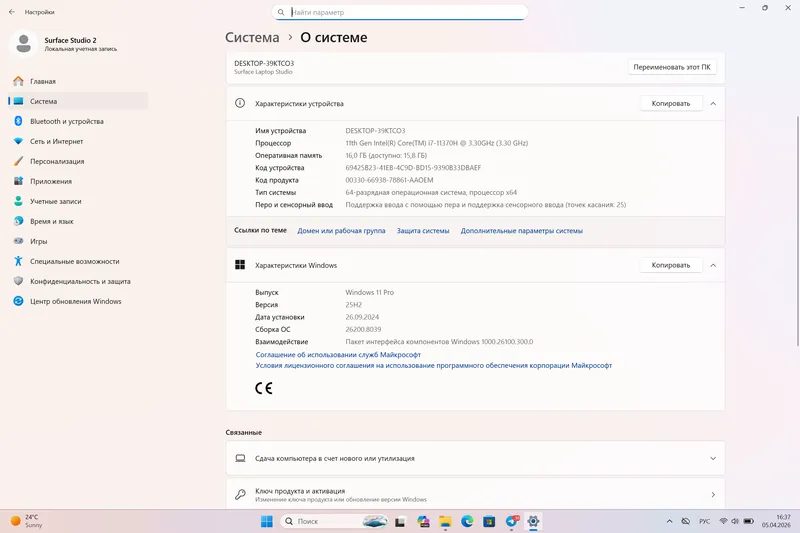Open the Защита системы link
The image size is (800, 533).
[x=423, y=231]
